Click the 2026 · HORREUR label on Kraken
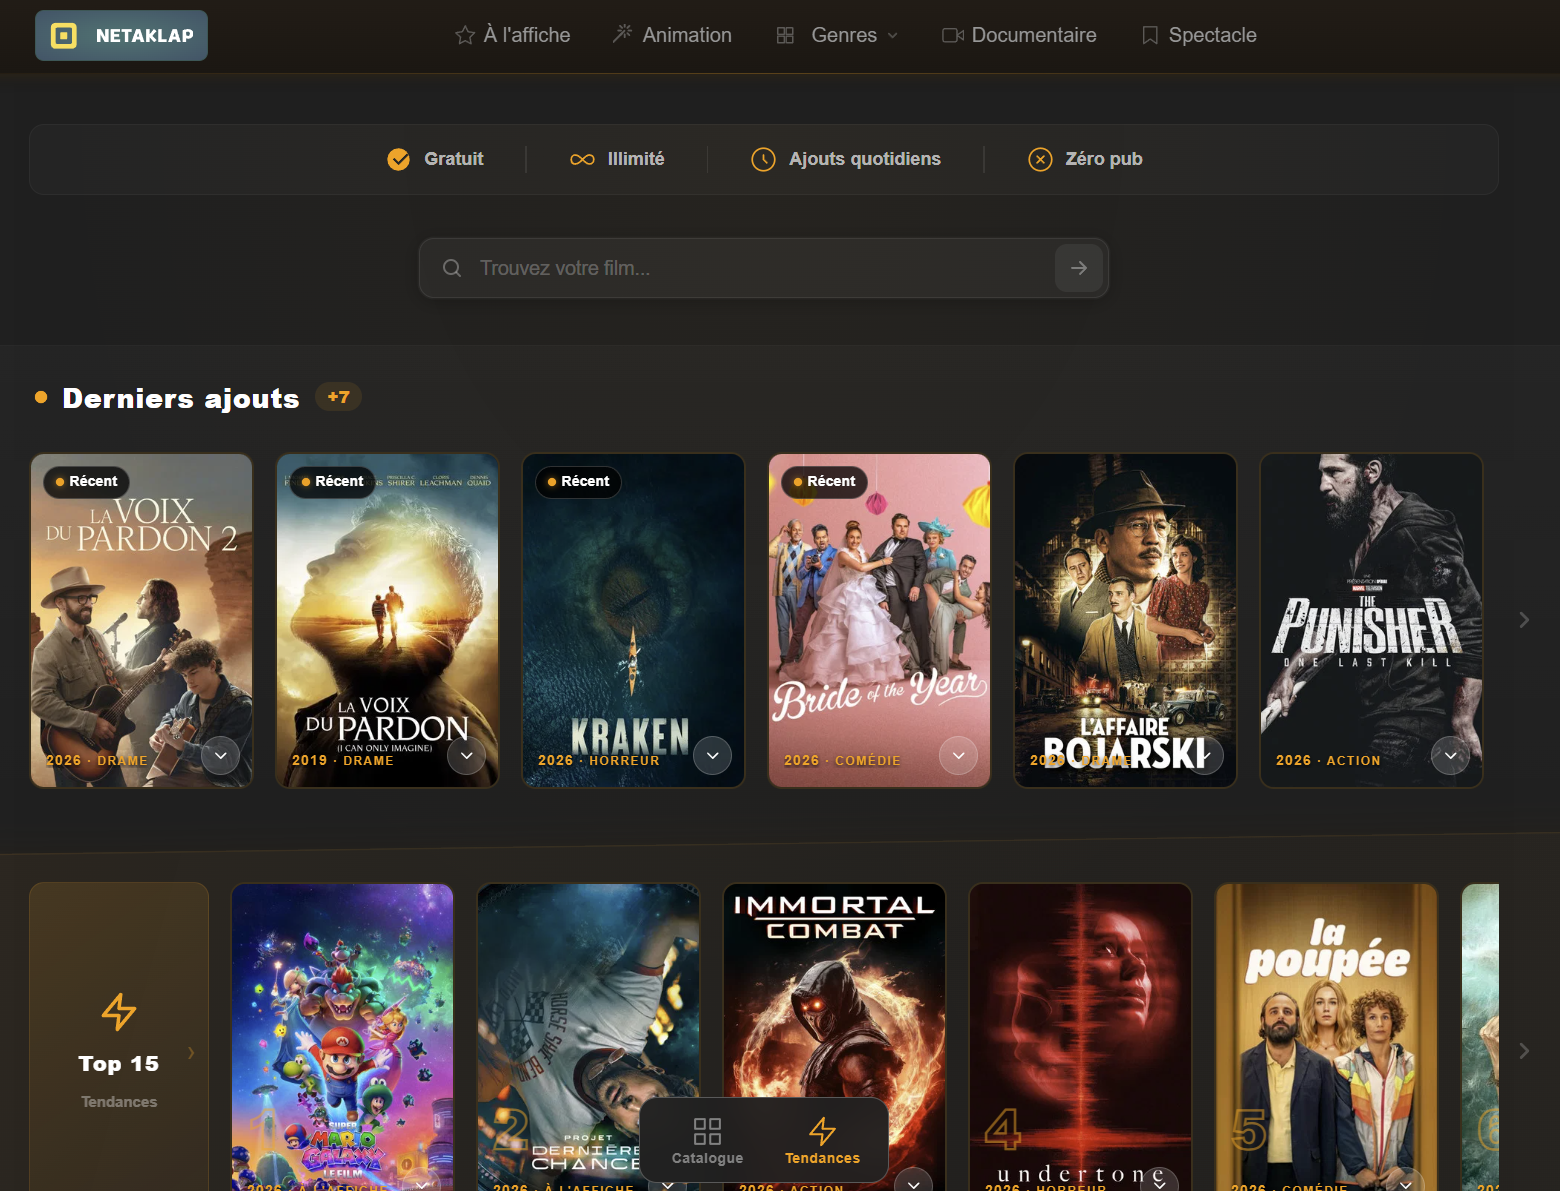 599,761
